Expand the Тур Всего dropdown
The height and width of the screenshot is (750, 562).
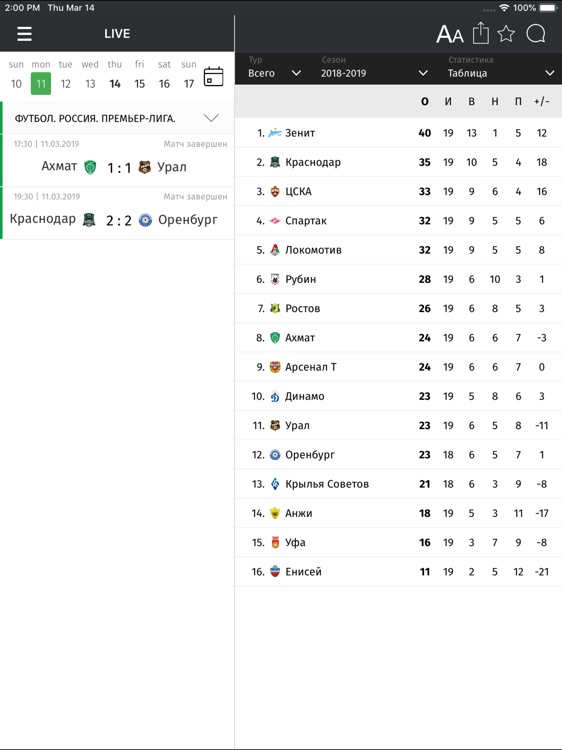coord(275,67)
